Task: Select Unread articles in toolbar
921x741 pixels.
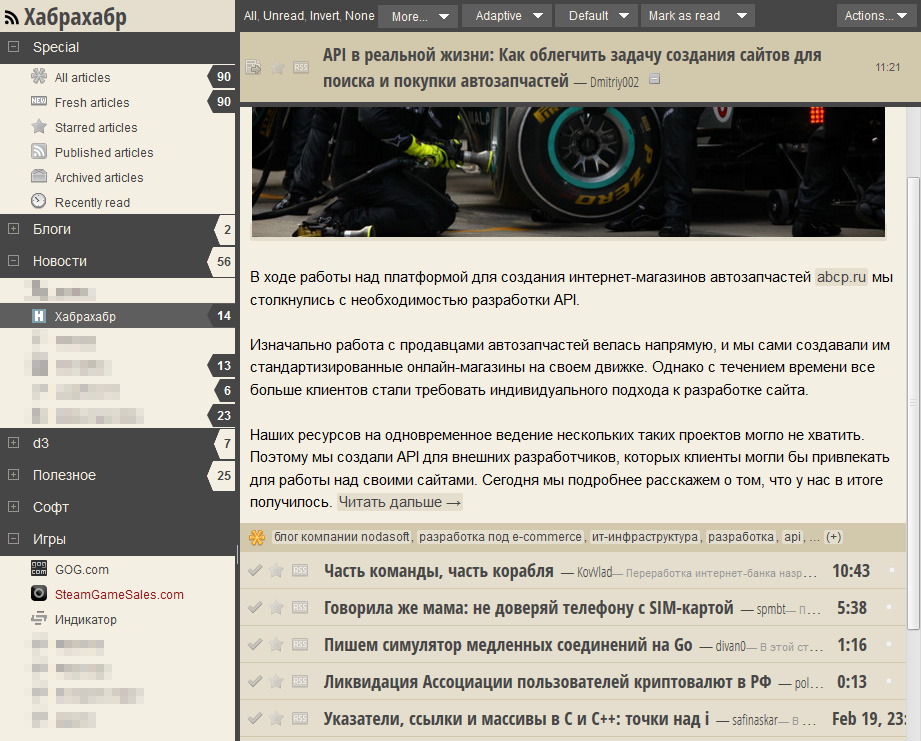Action: [284, 16]
